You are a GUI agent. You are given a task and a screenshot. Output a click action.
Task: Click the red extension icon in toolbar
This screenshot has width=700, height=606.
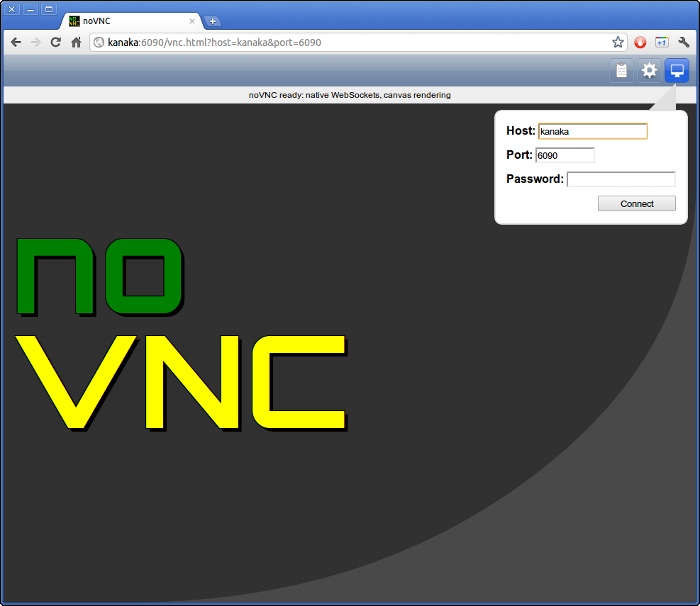point(640,42)
